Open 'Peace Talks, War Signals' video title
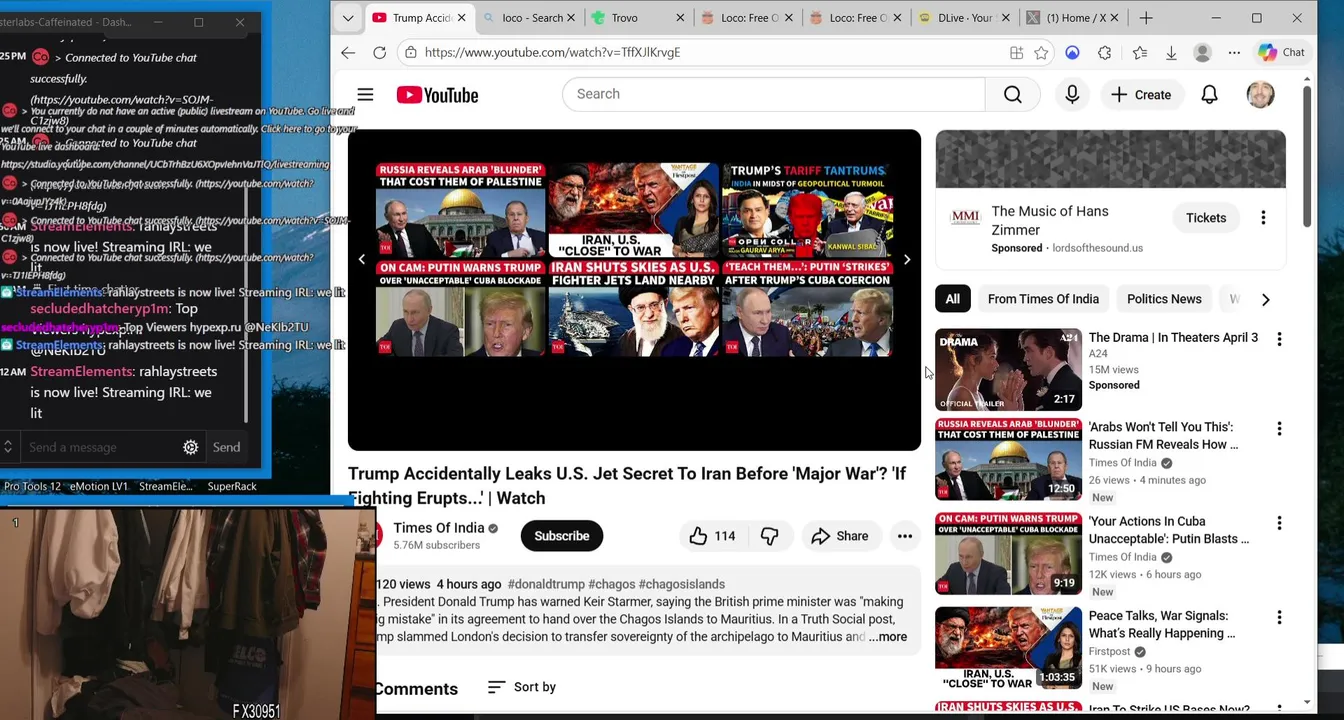Viewport: 1344px width, 720px height. point(1161,625)
